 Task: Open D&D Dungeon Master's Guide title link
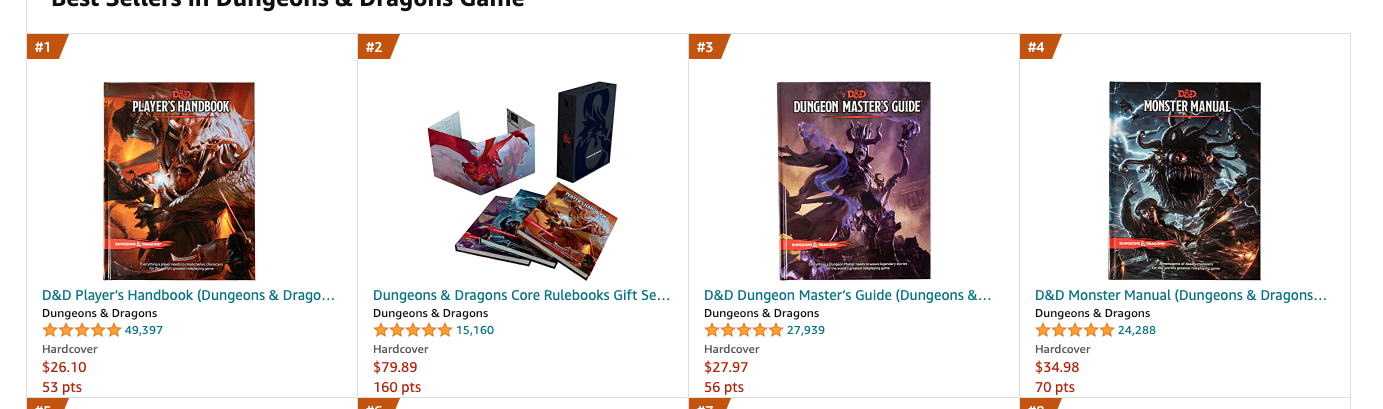tap(848, 296)
